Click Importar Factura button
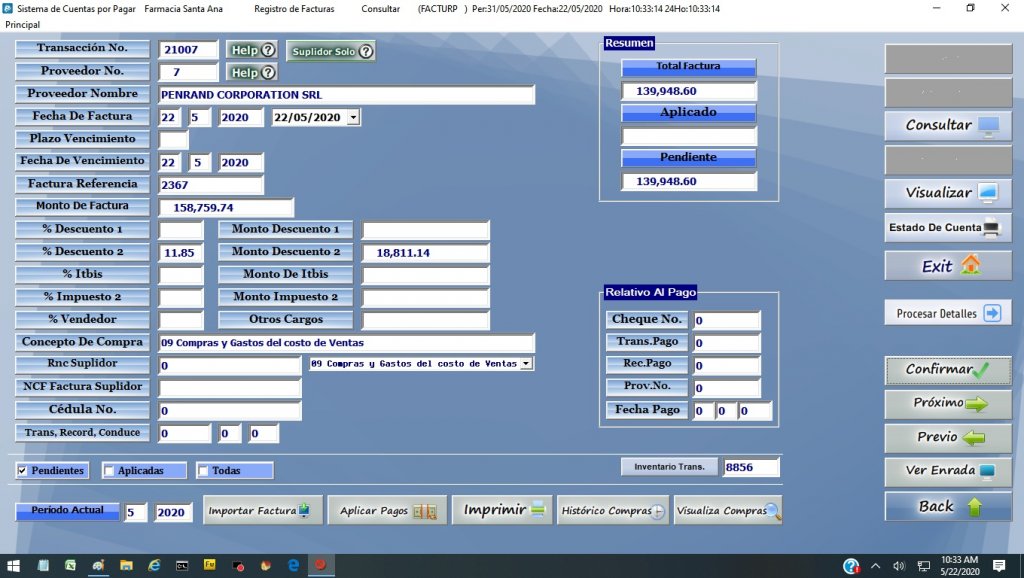The image size is (1024, 578). pyautogui.click(x=262, y=511)
